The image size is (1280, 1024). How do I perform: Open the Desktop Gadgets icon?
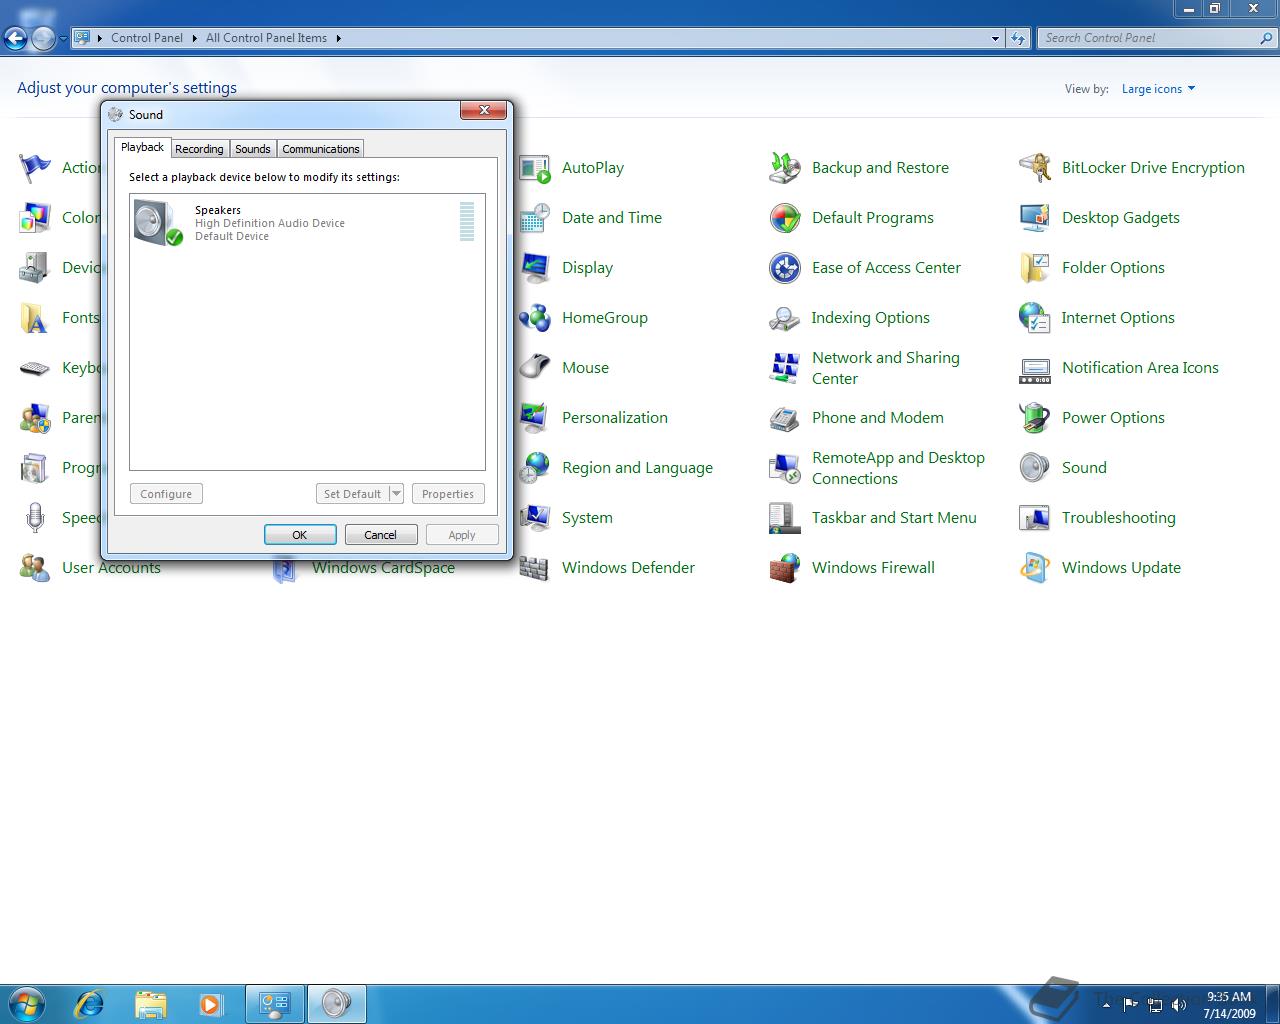(1035, 218)
